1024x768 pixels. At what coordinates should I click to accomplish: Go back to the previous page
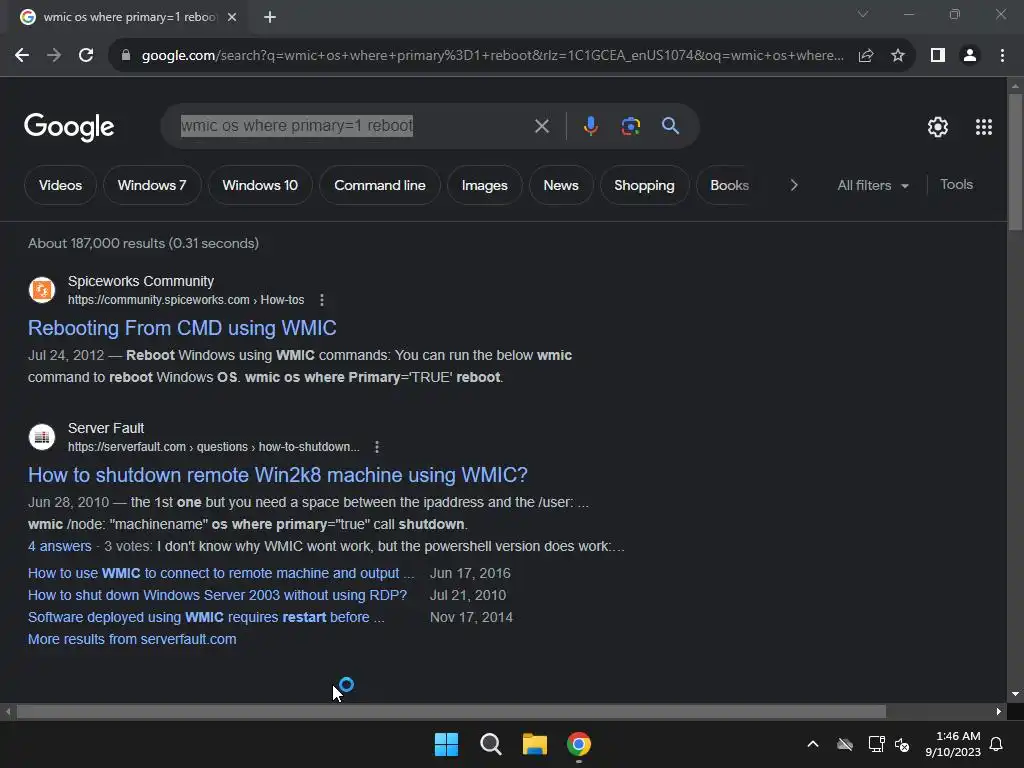coord(22,56)
